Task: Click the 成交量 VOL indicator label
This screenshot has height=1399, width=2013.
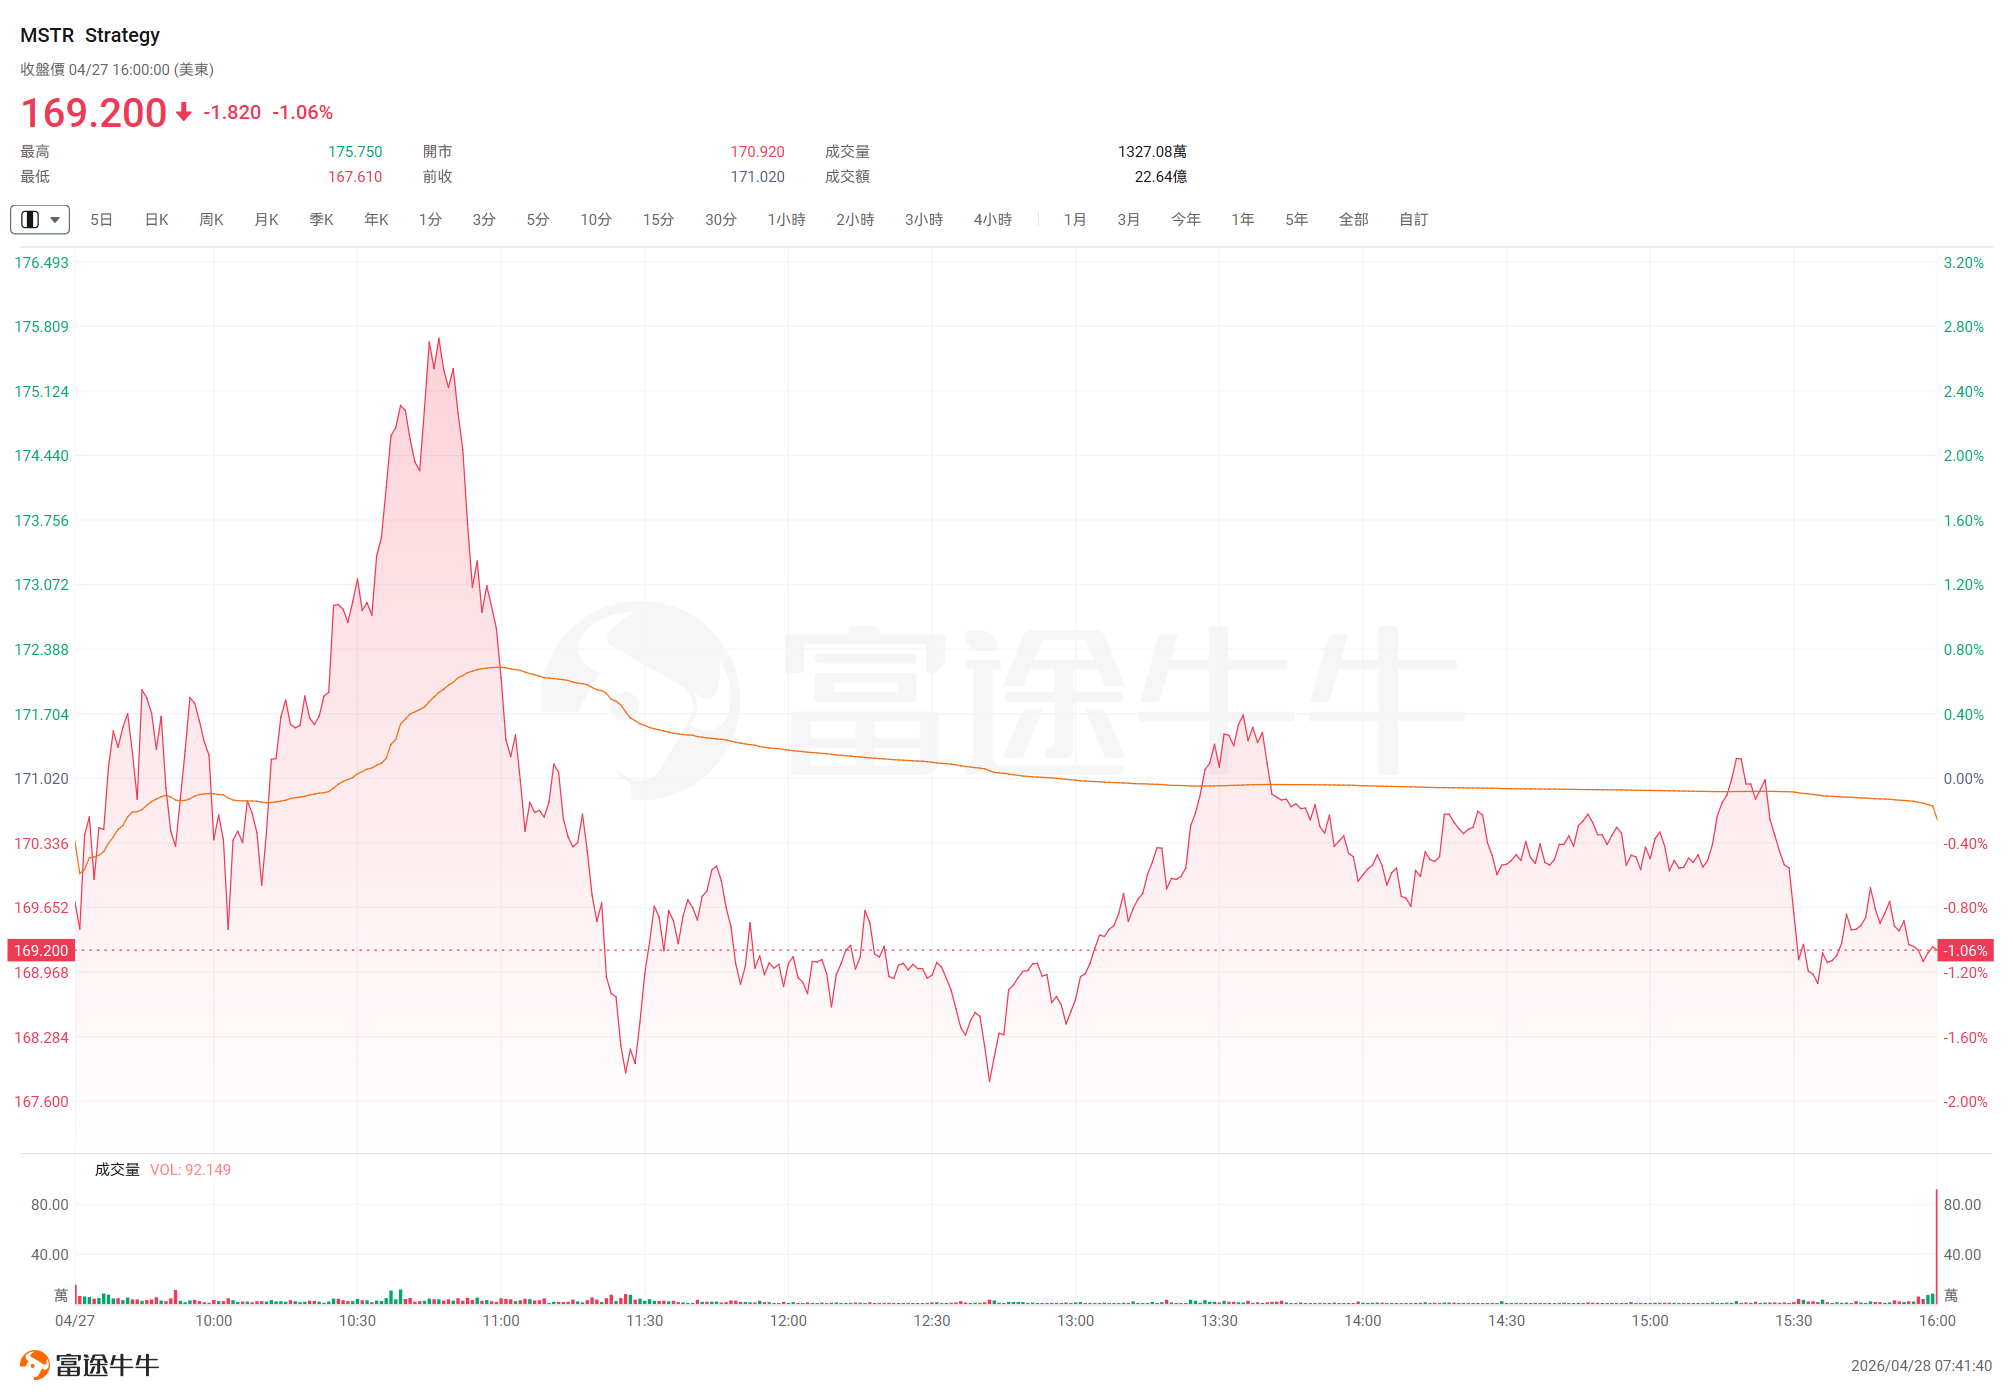Action: point(162,1169)
